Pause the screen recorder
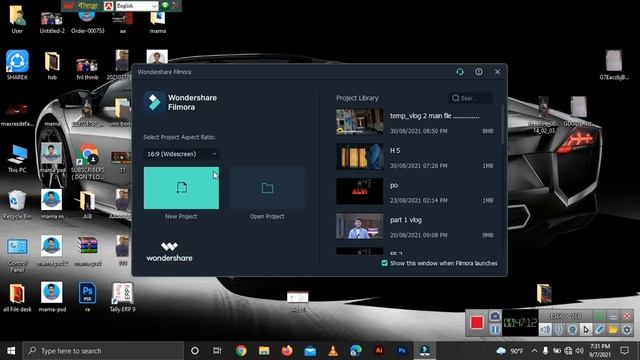This screenshot has height=360, width=640. [x=495, y=329]
